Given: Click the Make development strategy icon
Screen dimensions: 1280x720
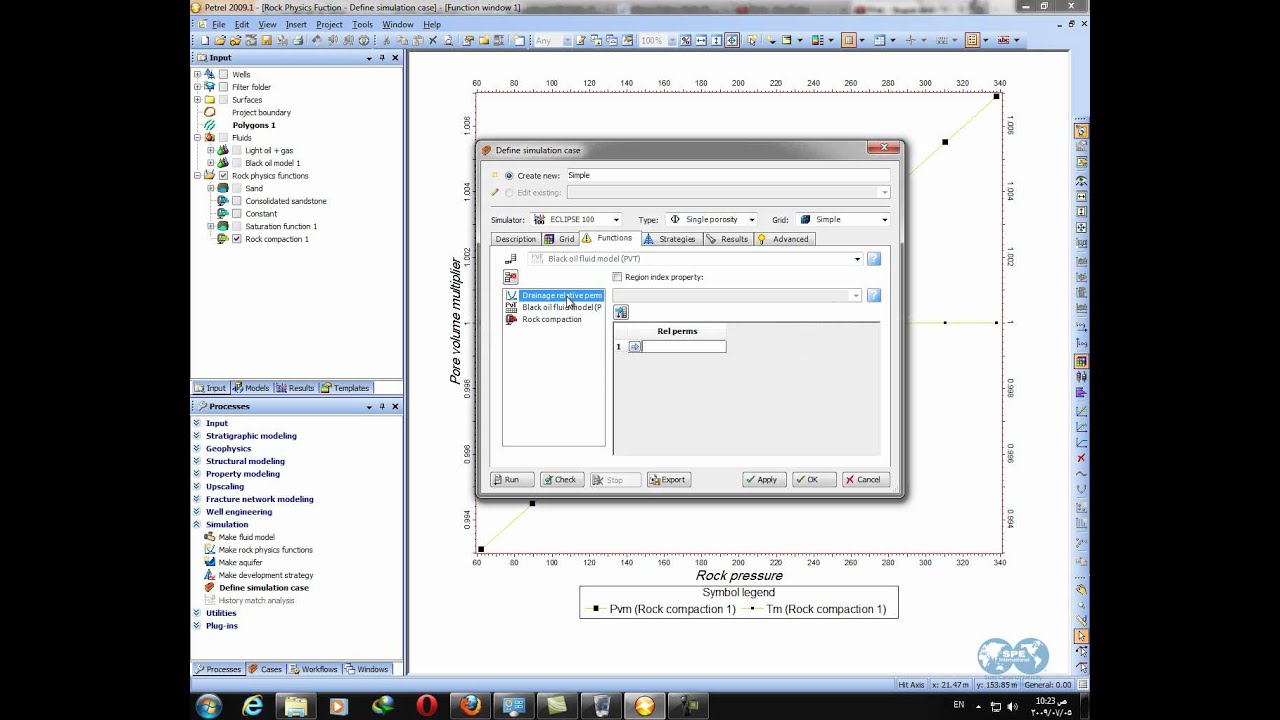Looking at the screenshot, I should (210, 575).
